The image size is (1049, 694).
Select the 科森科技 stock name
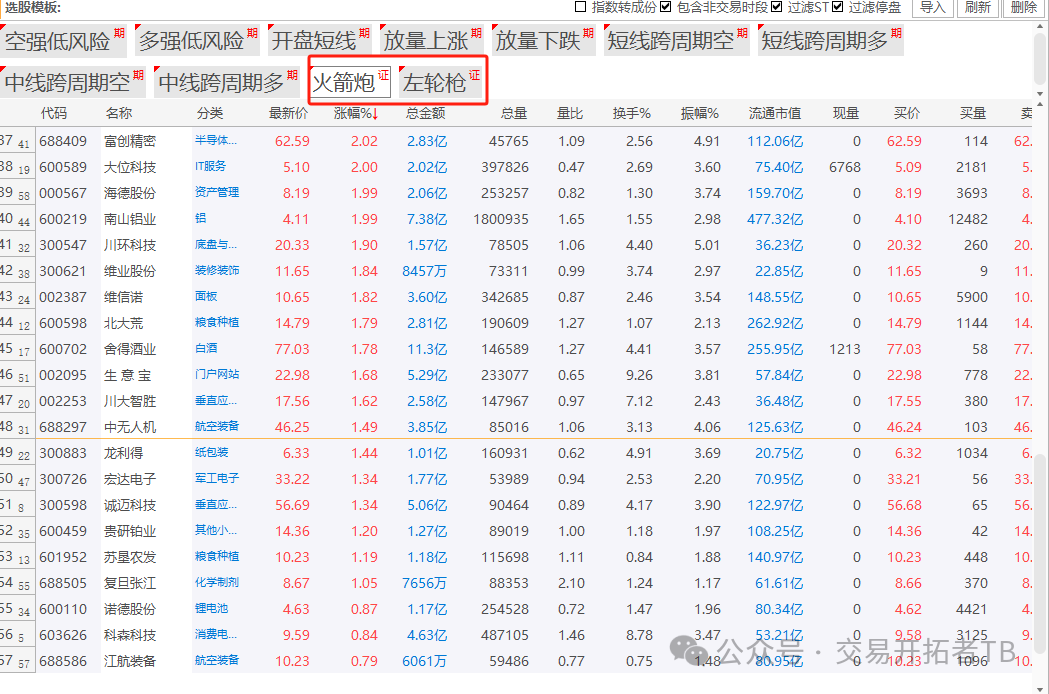(x=130, y=635)
